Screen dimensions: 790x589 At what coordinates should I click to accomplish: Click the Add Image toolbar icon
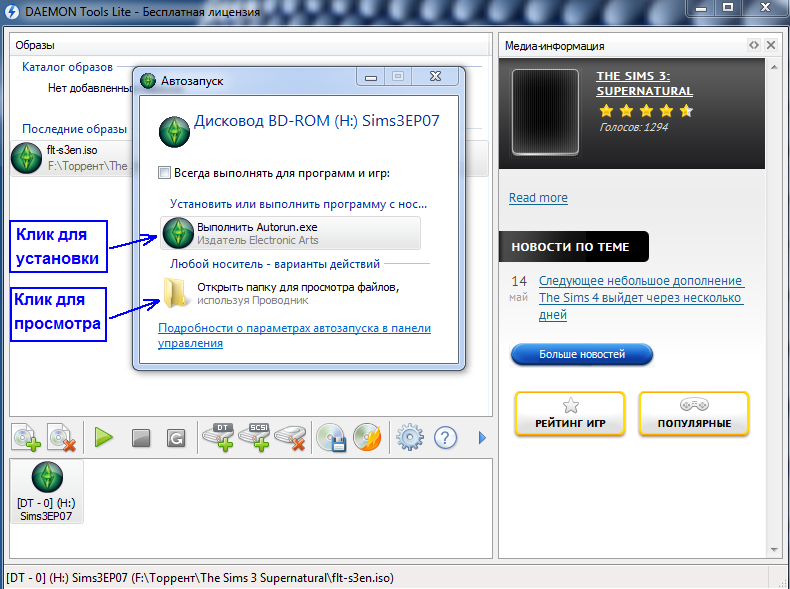point(27,438)
